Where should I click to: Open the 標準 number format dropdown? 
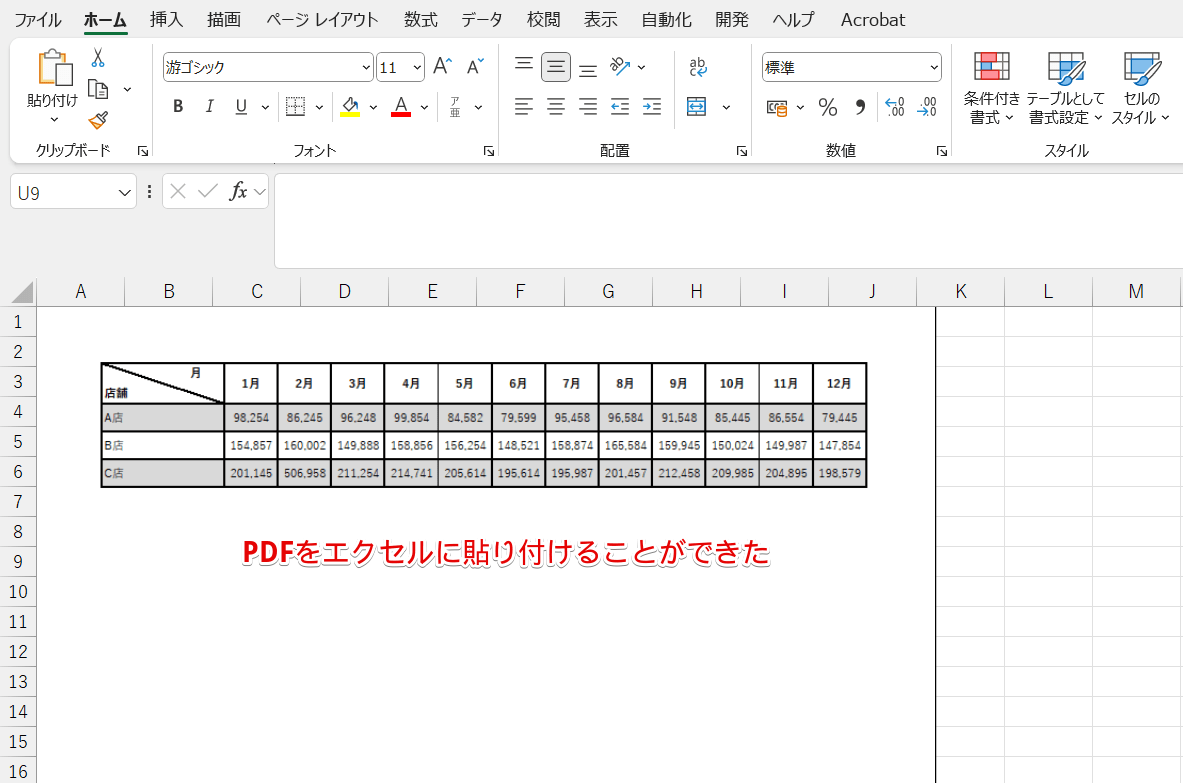tap(933, 66)
